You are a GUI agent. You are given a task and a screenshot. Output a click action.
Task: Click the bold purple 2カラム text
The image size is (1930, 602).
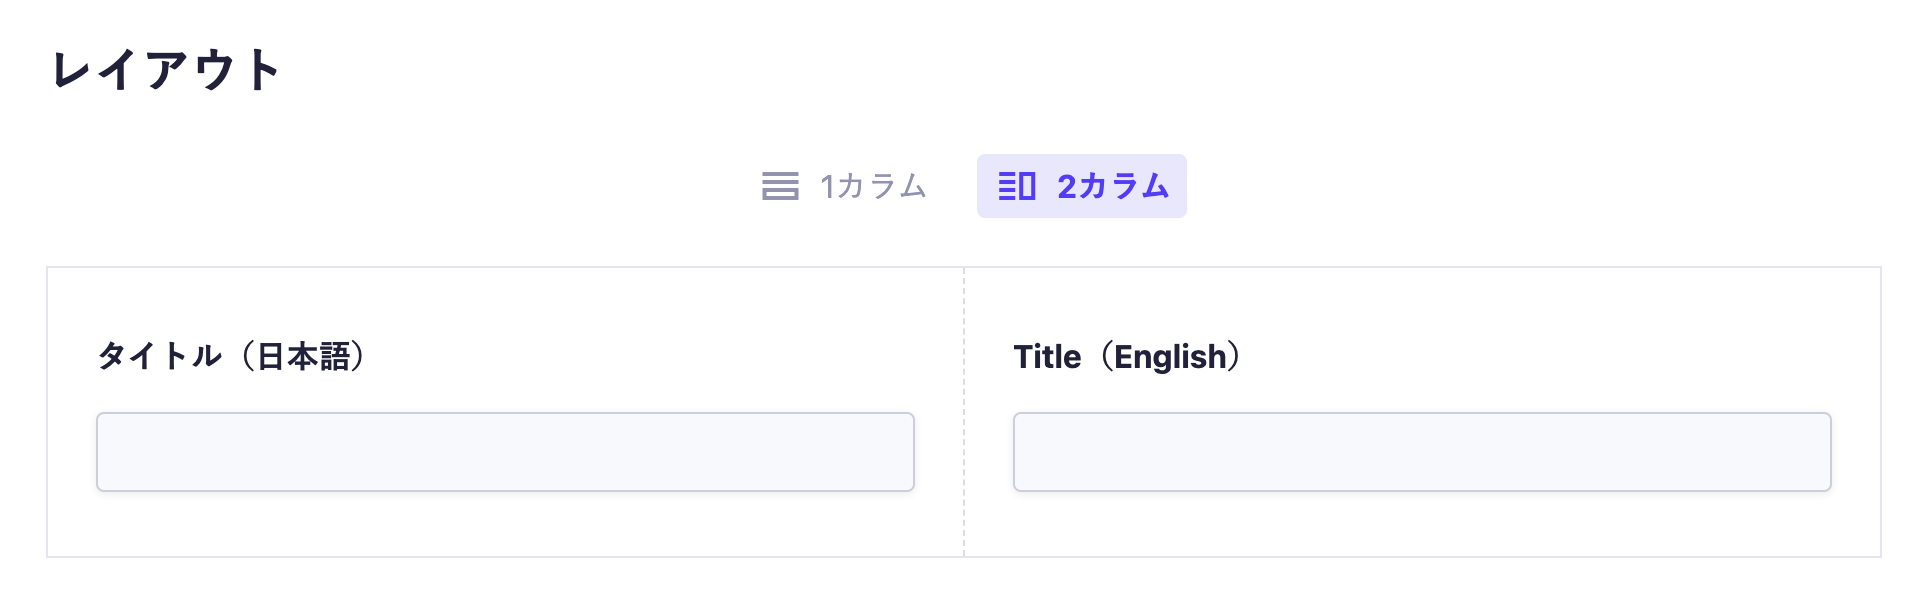click(x=1113, y=186)
